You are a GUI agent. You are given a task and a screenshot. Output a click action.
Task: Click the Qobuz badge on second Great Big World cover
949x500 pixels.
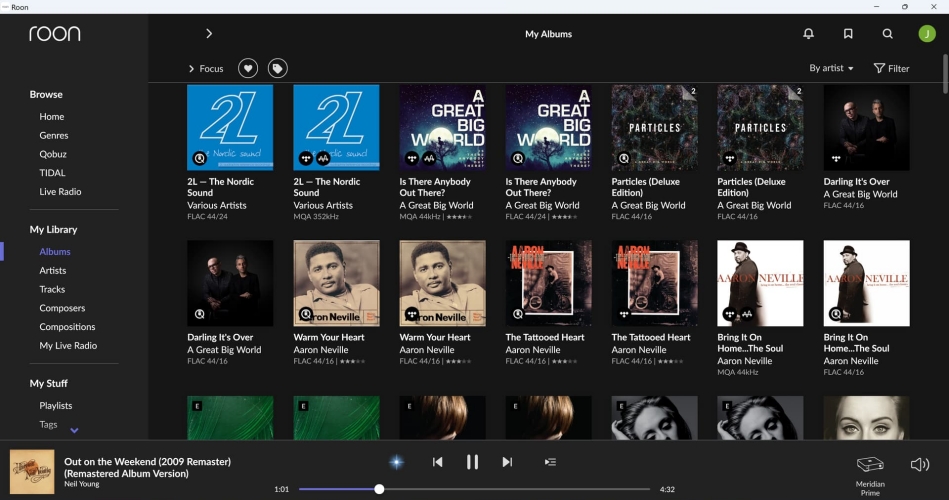pos(517,159)
